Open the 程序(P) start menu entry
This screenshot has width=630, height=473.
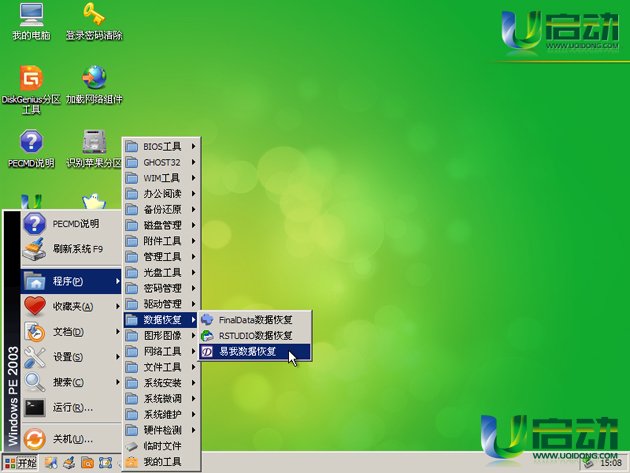click(71, 281)
